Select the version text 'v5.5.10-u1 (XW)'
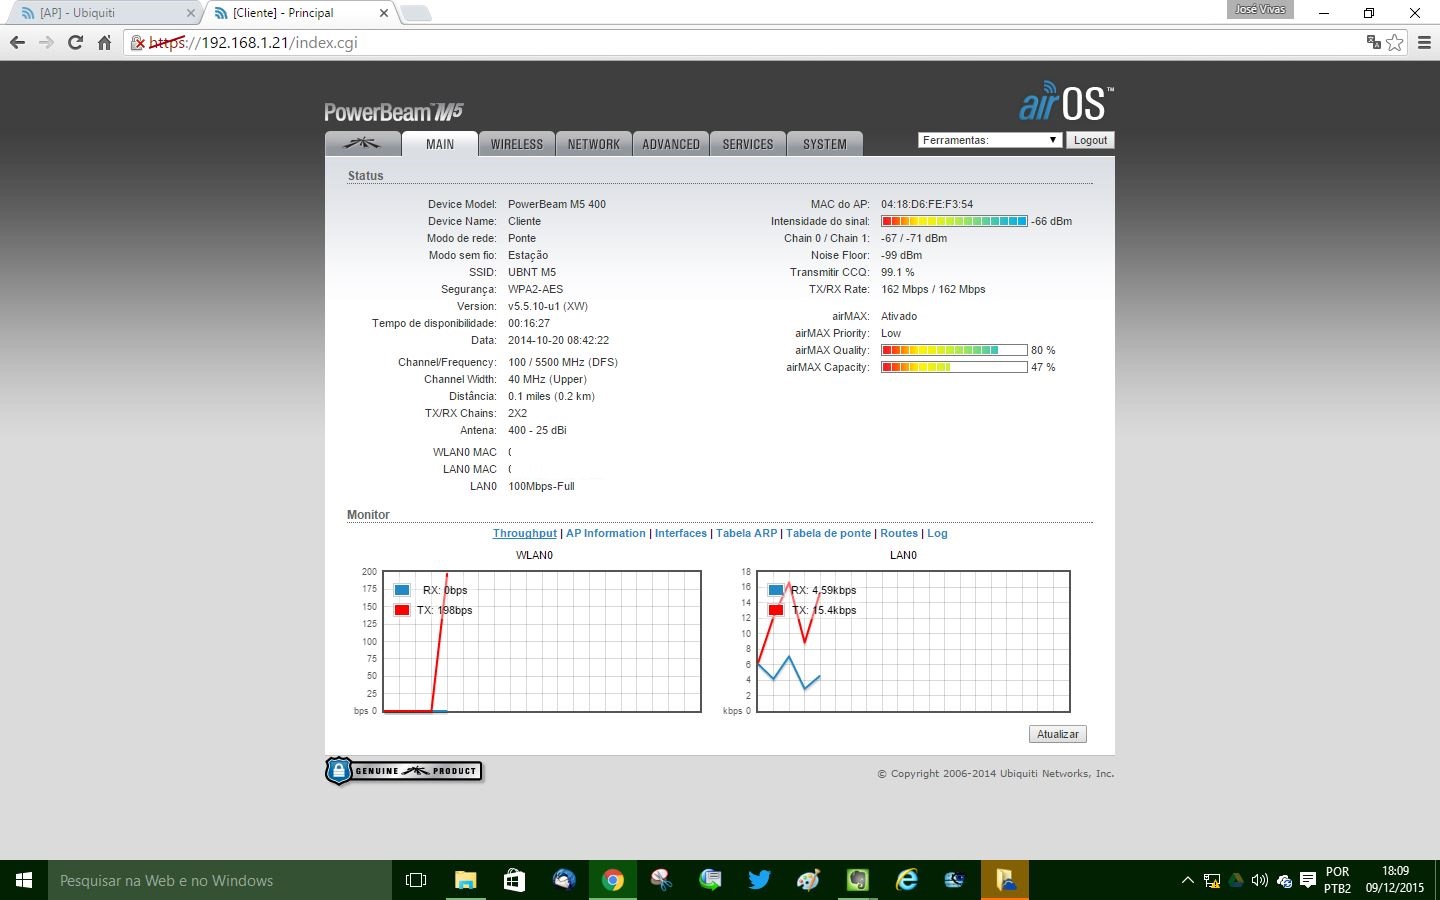The width and height of the screenshot is (1440, 900). pyautogui.click(x=548, y=306)
